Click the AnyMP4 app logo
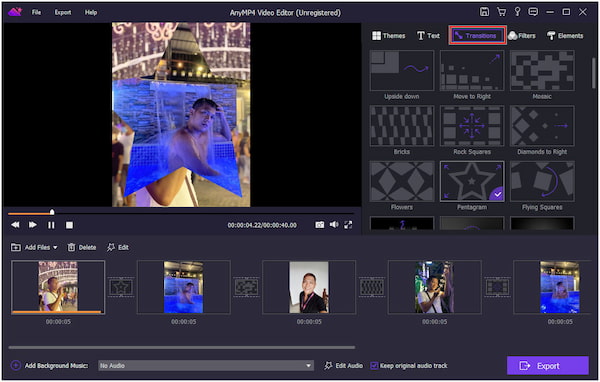Image resolution: width=600 pixels, height=382 pixels. click(15, 12)
